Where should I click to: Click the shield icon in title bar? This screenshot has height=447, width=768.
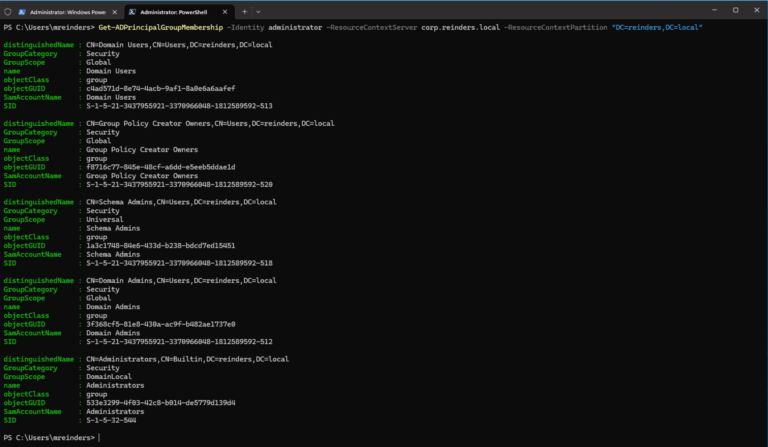coord(7,12)
